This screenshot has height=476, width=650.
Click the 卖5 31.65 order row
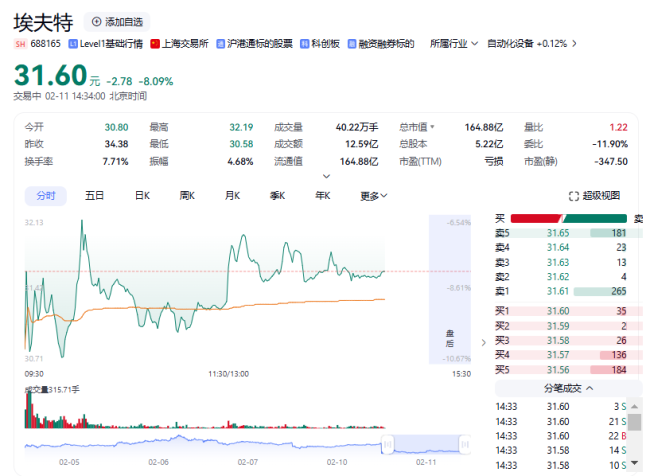(568, 233)
